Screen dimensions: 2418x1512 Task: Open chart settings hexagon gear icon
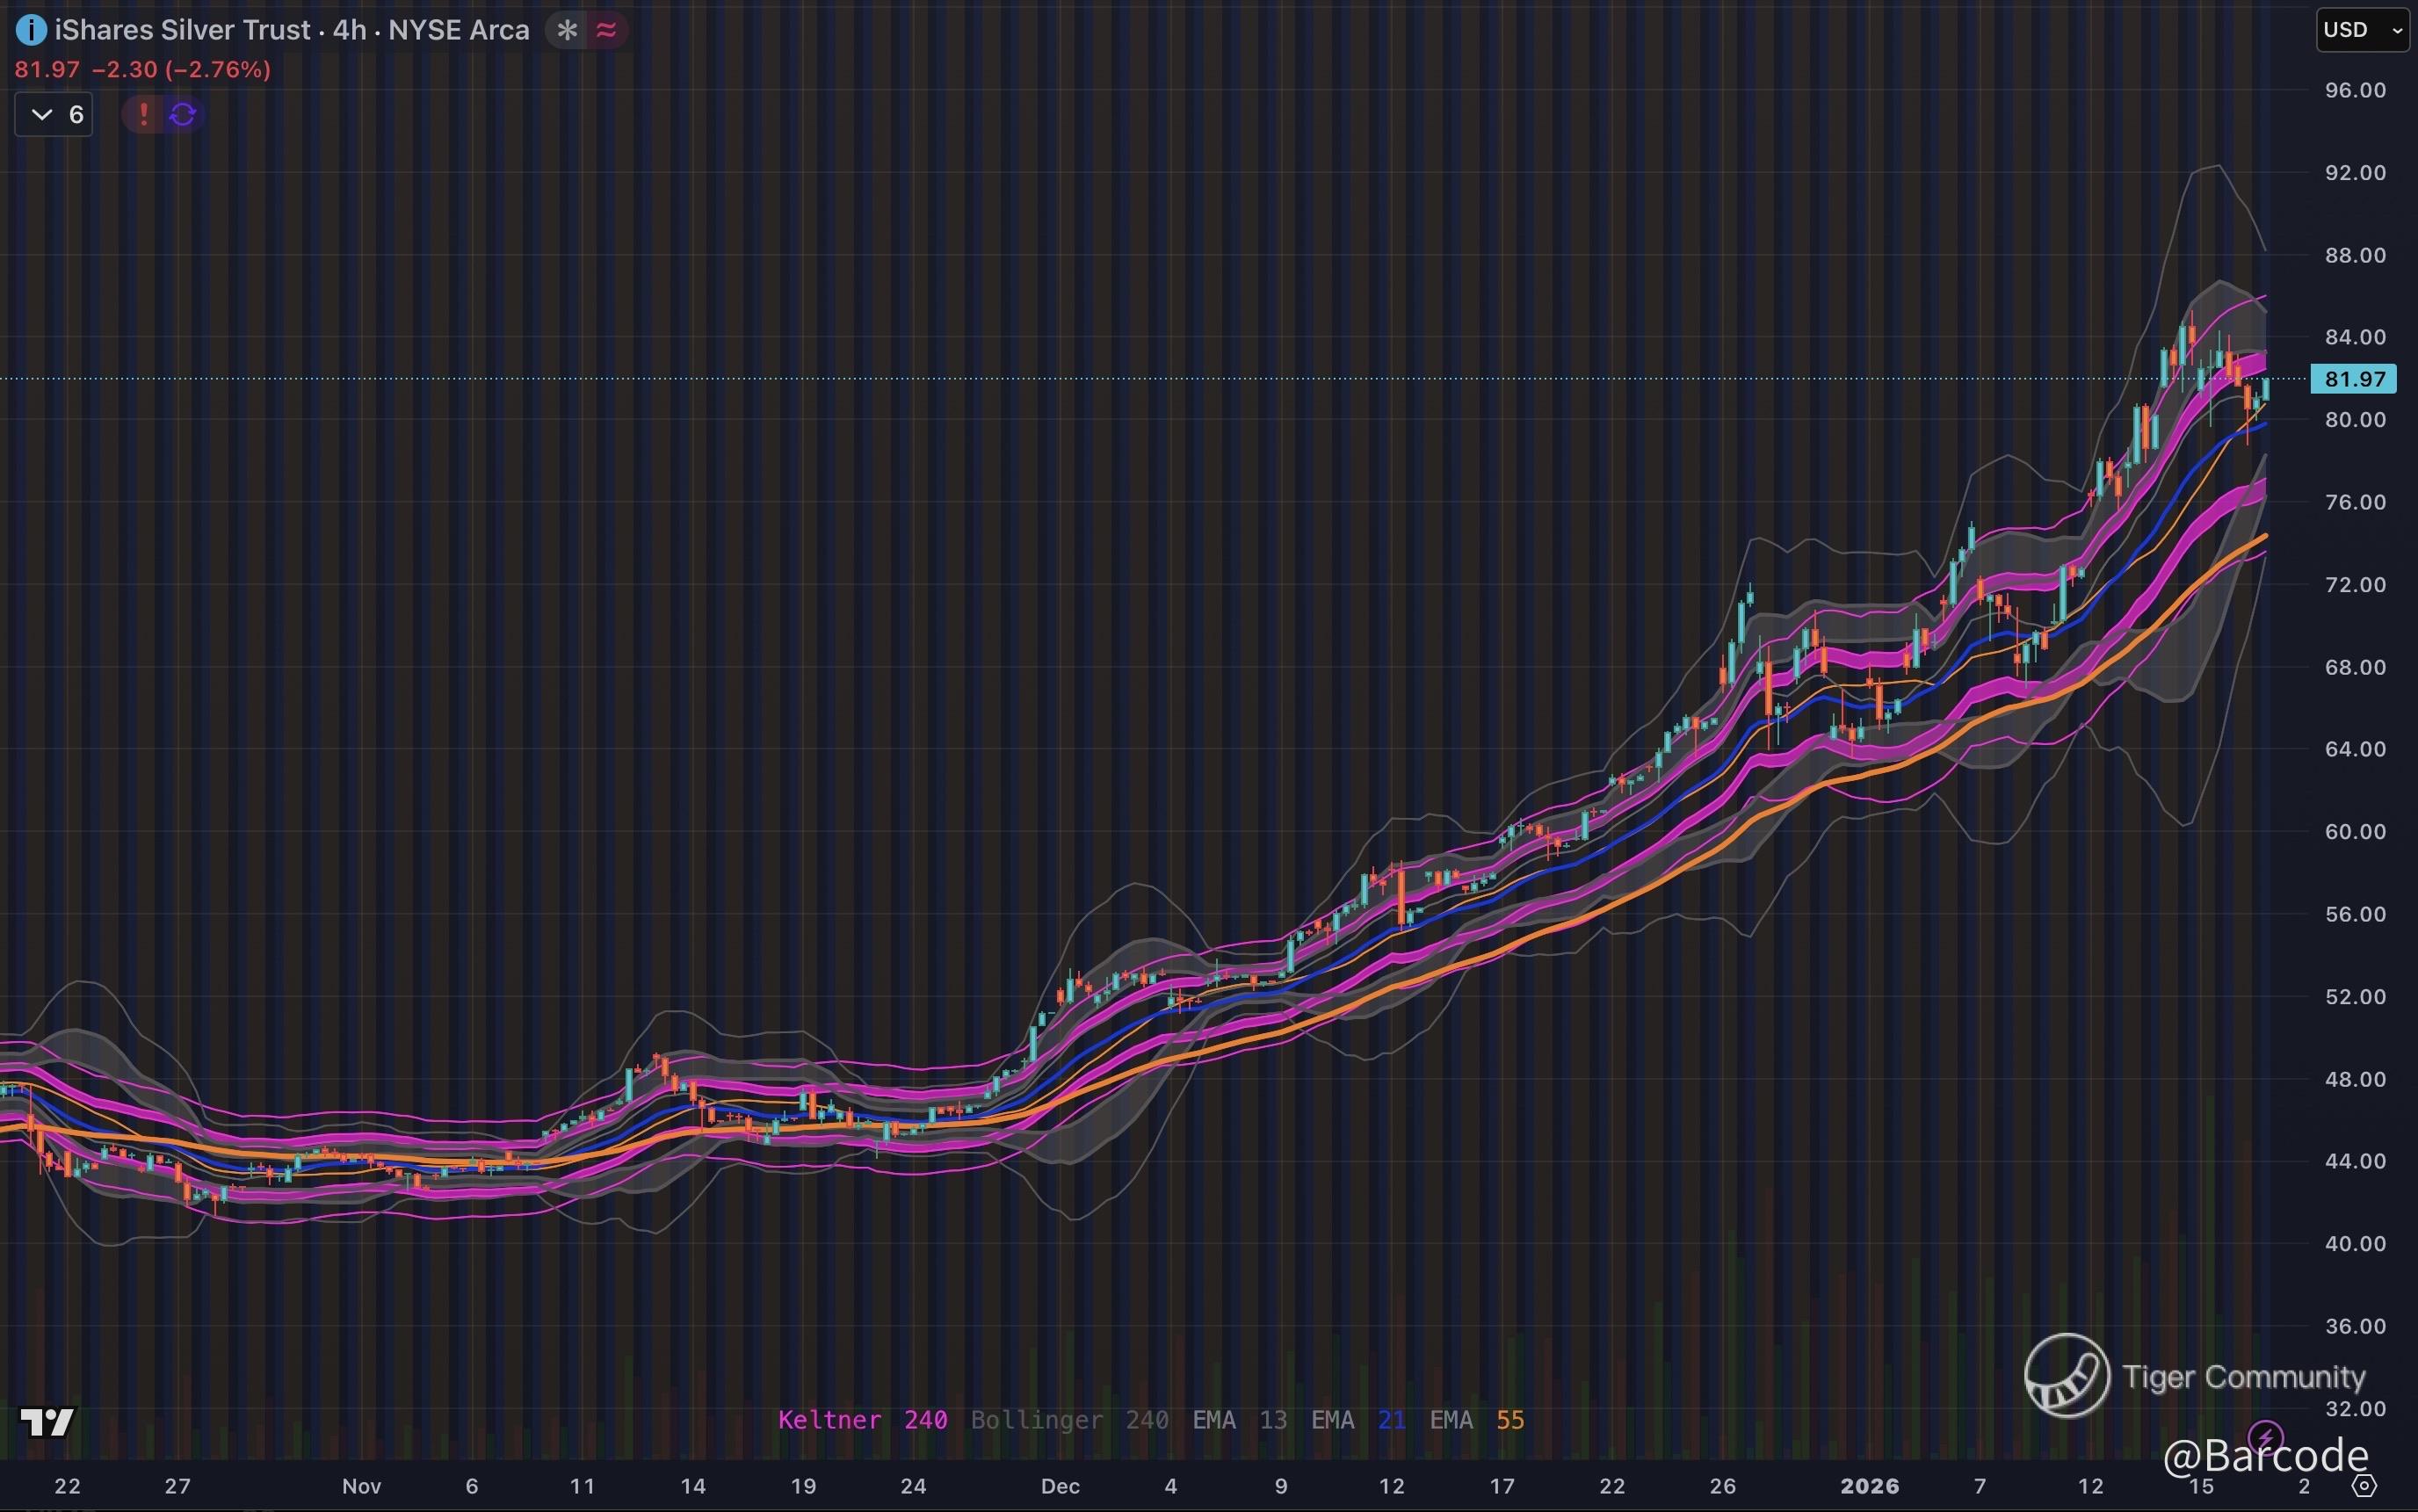tap(2363, 1486)
